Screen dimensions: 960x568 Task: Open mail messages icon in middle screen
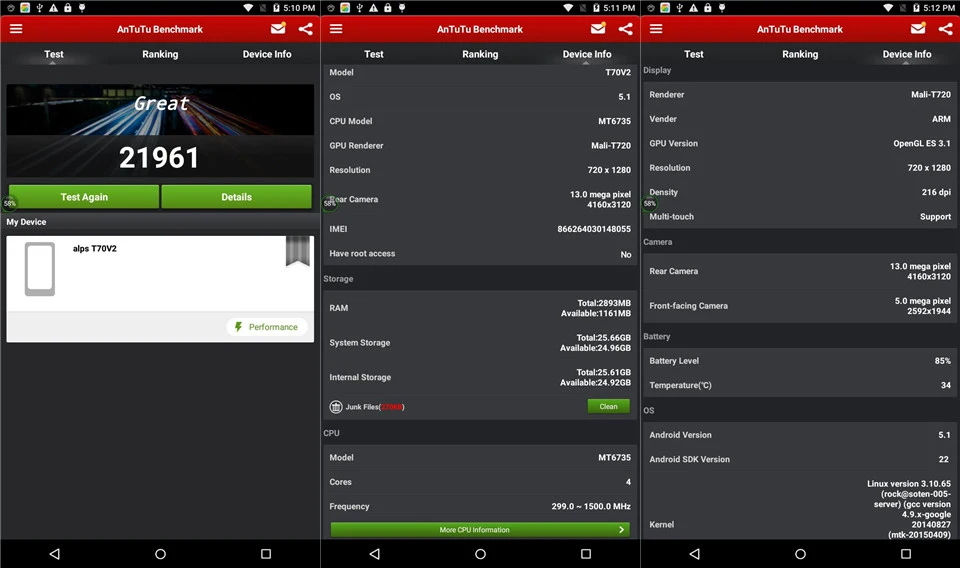[x=598, y=28]
